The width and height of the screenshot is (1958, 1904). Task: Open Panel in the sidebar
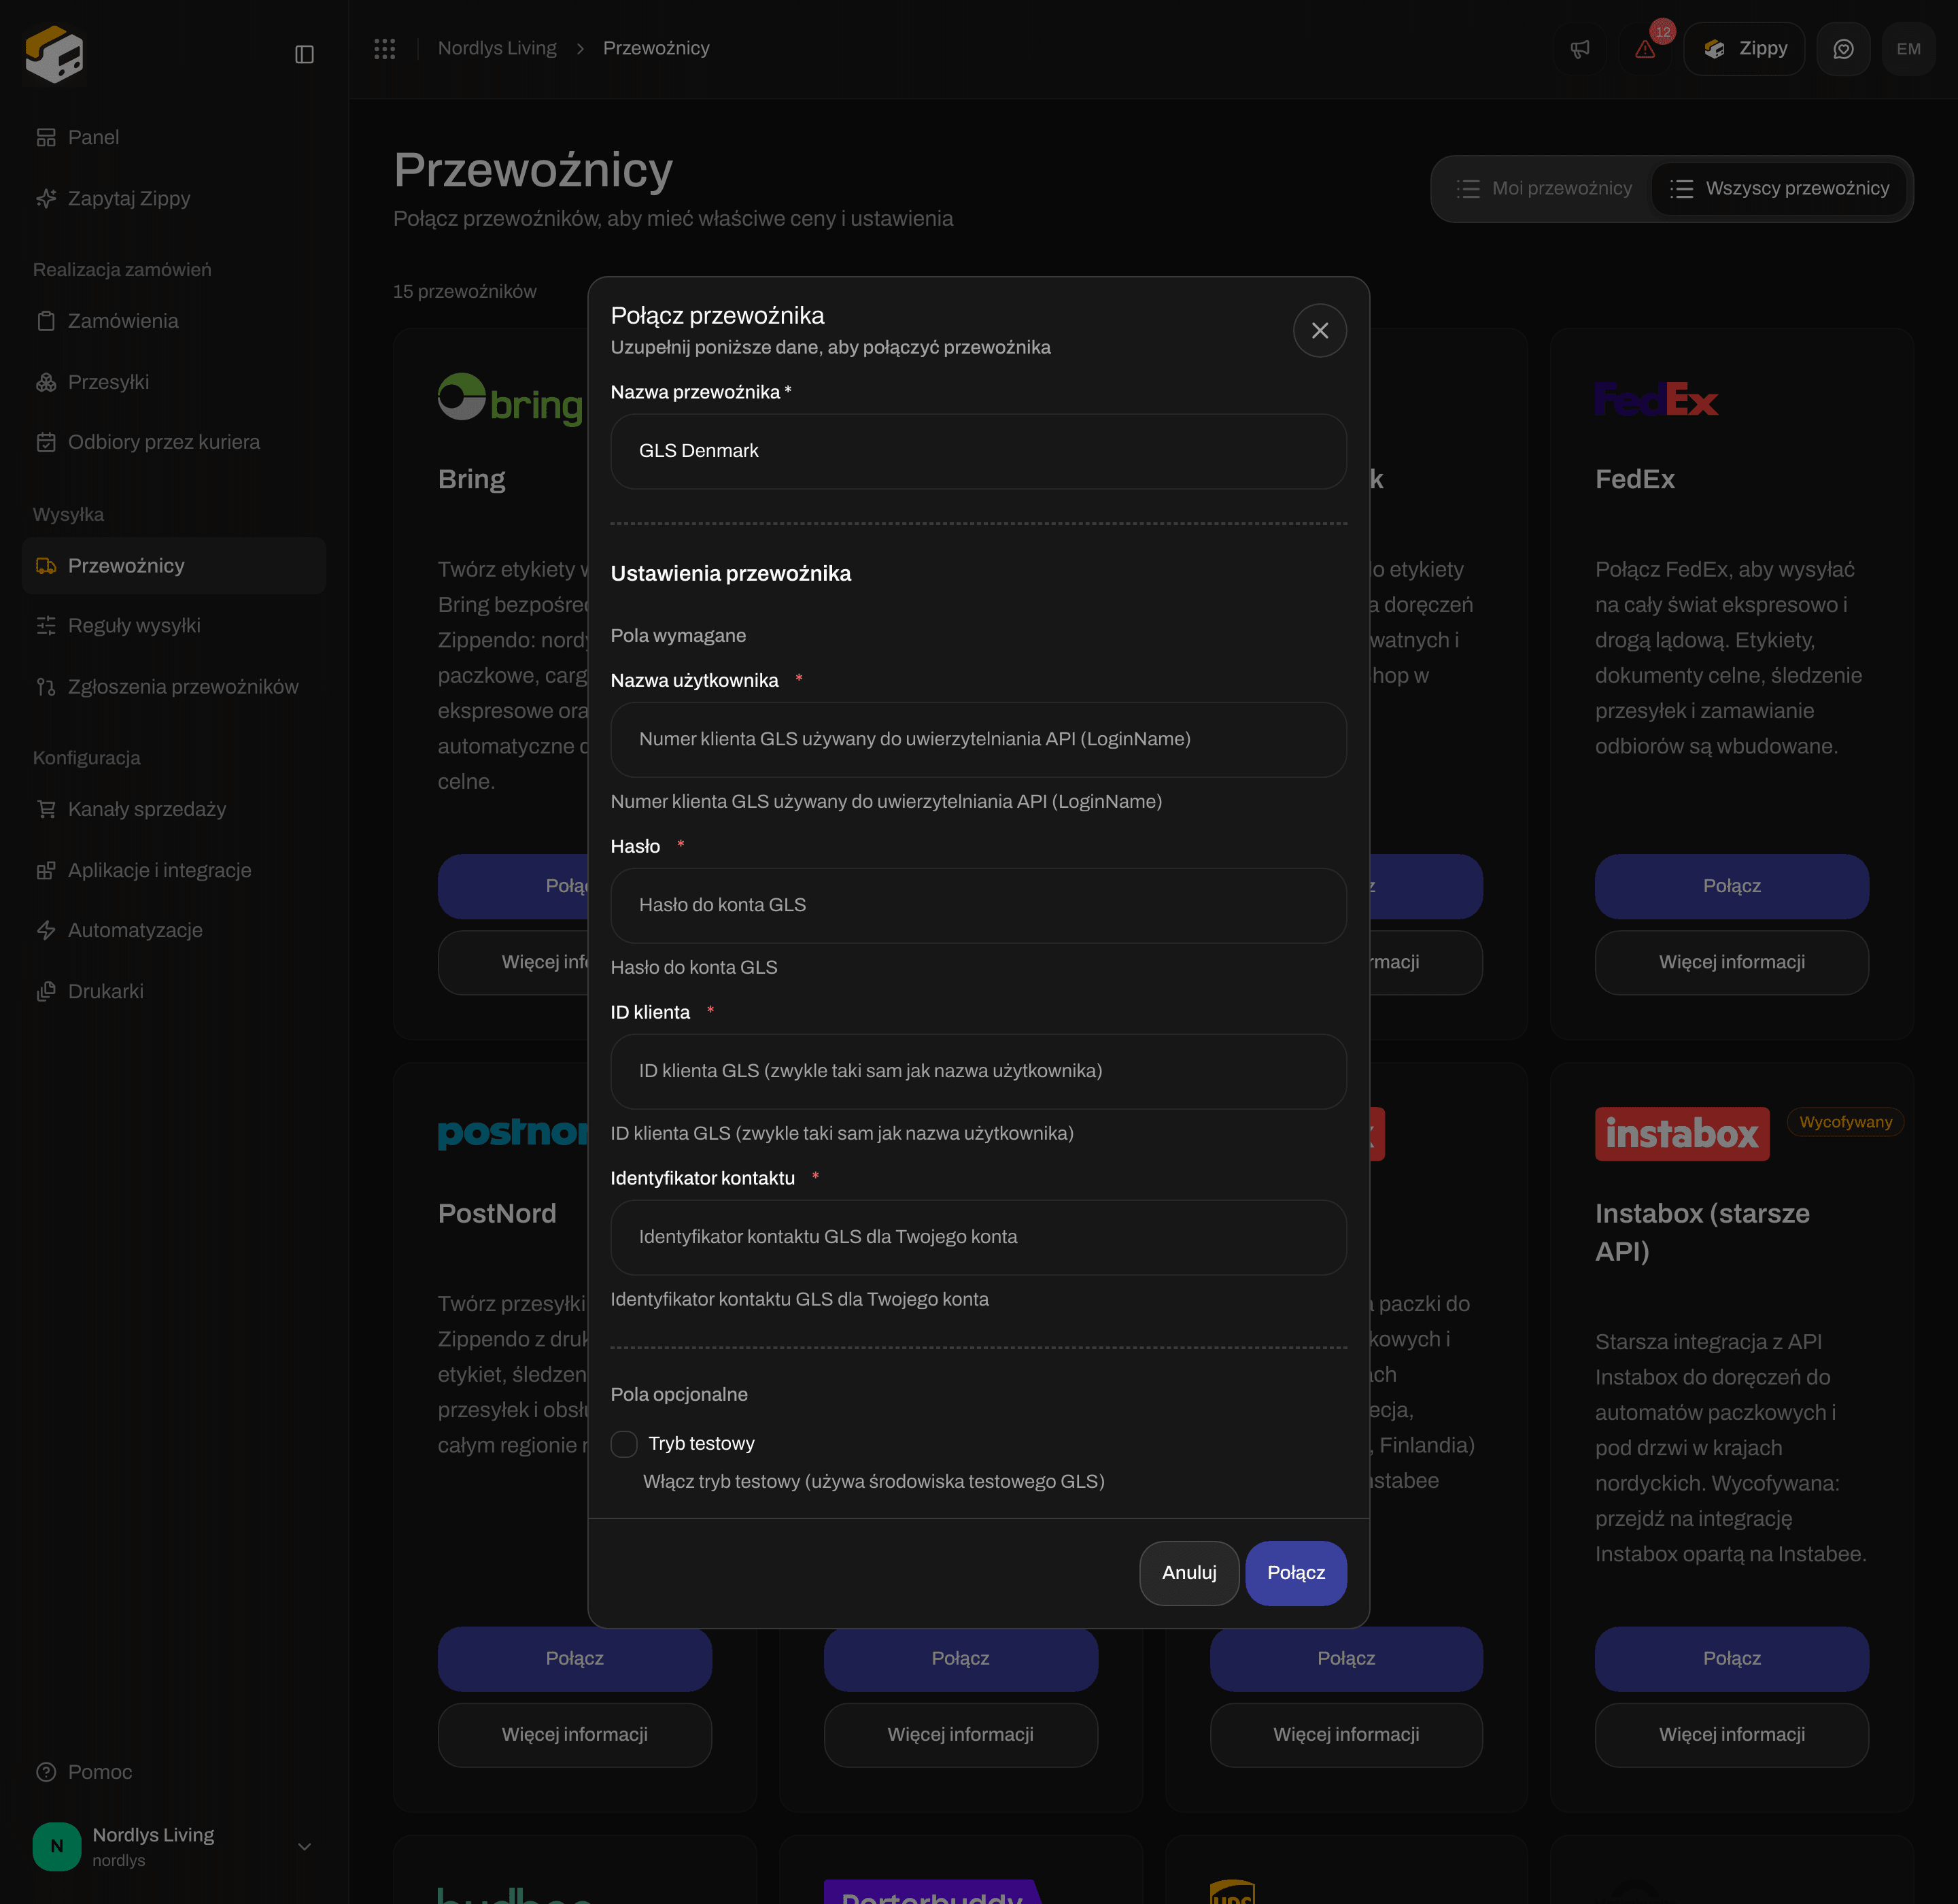(174, 137)
